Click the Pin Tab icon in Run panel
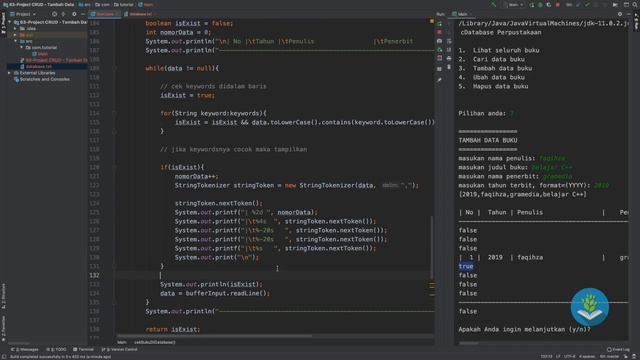The image size is (640, 360). point(440,80)
